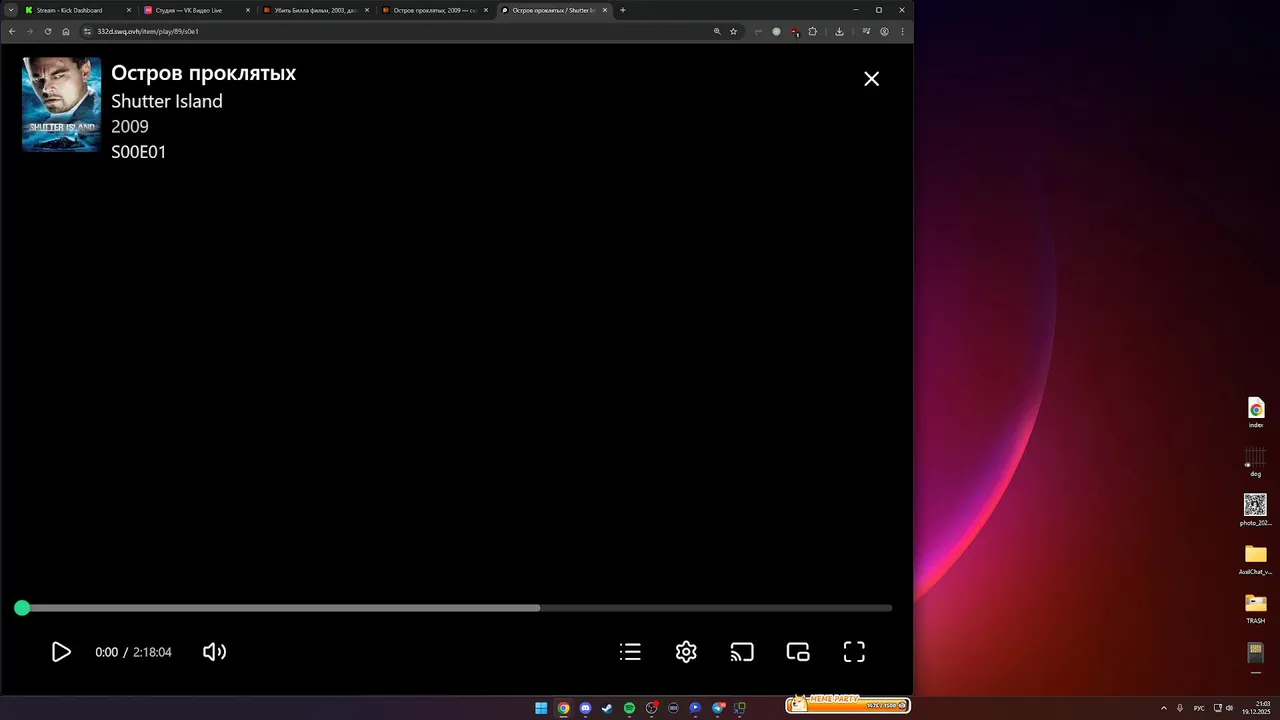Screen dimensions: 1280x720
Task: Mute the player volume speaker icon
Action: click(214, 652)
